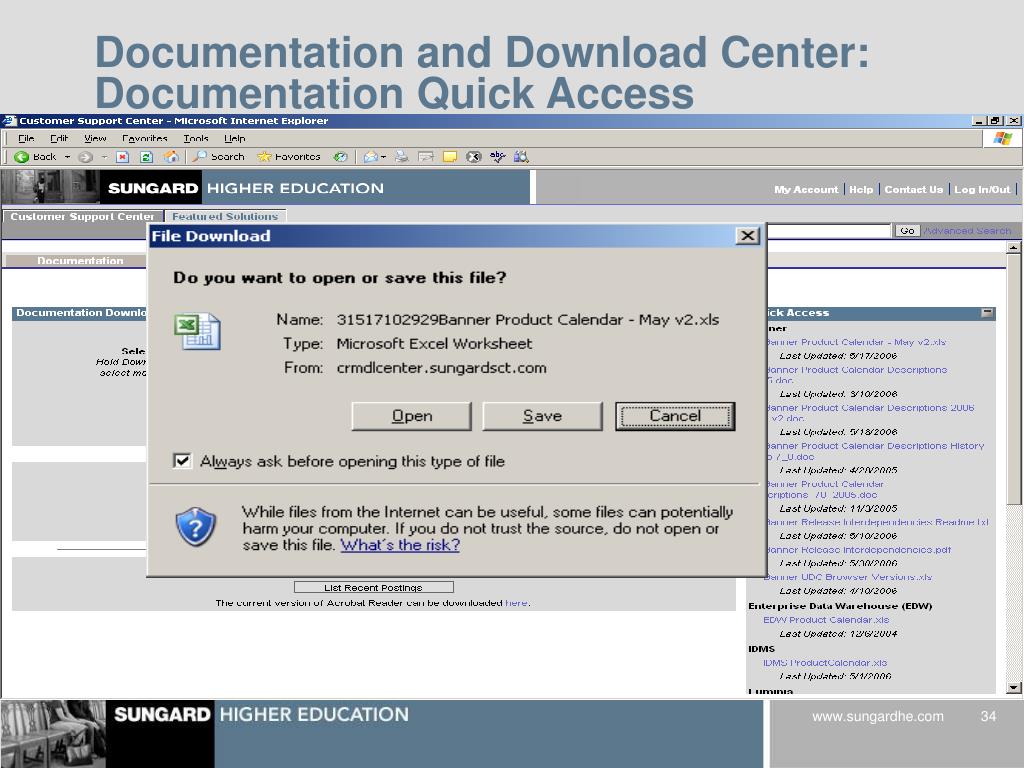Click the Search toolbar button
The image size is (1024, 768).
219,157
